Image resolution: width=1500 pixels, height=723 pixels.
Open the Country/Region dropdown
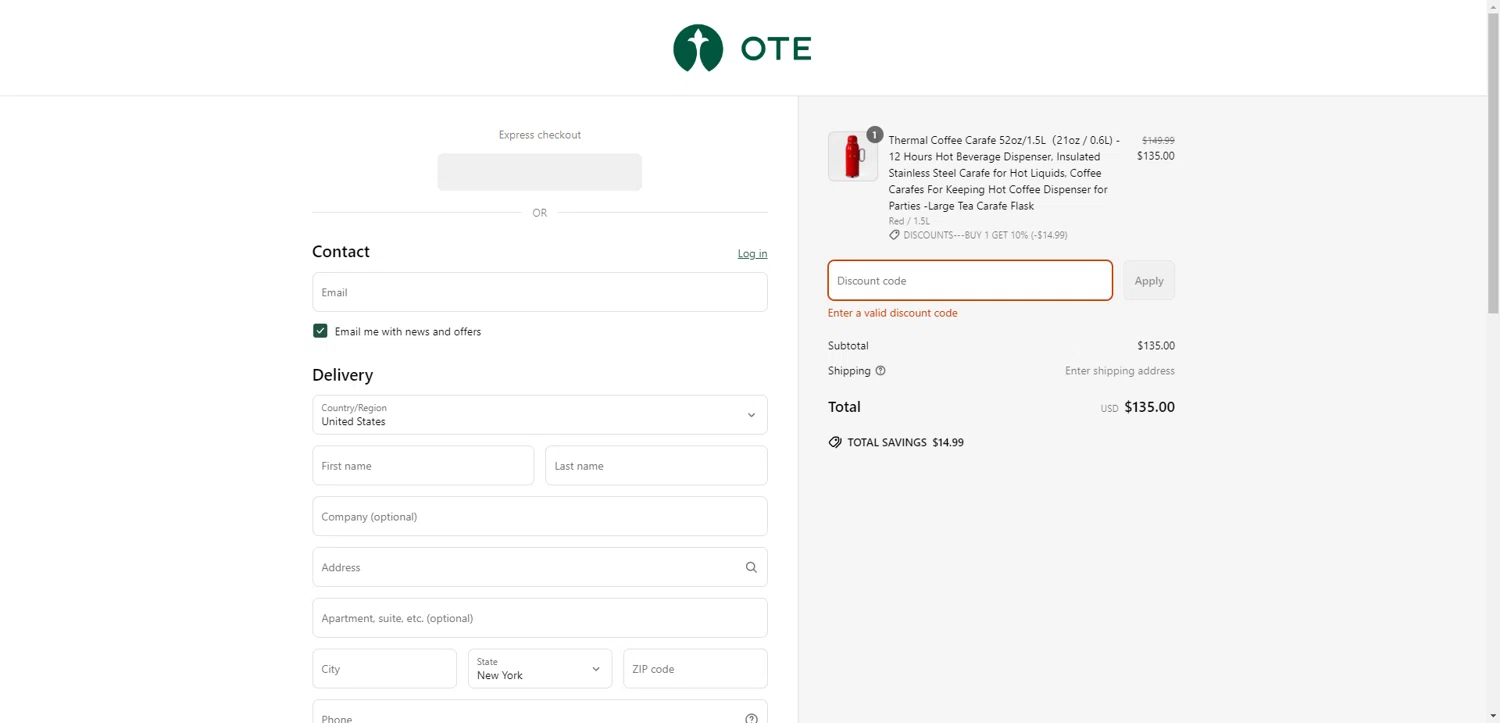540,415
